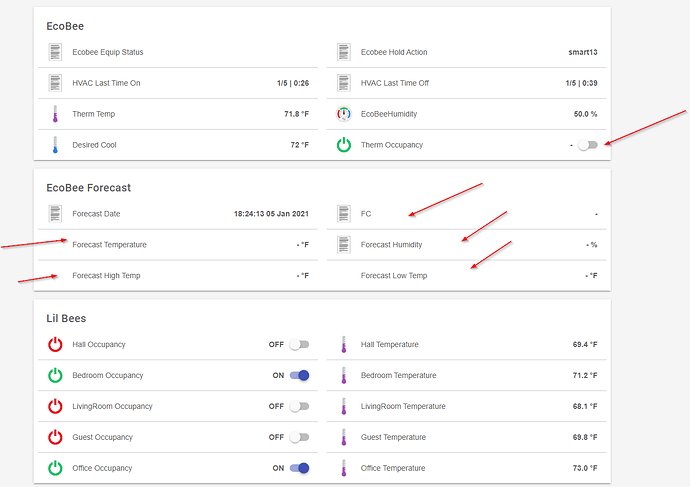Viewport: 690px width, 487px height.
Task: Click the Forecast Humidity label
Action: pos(391,245)
